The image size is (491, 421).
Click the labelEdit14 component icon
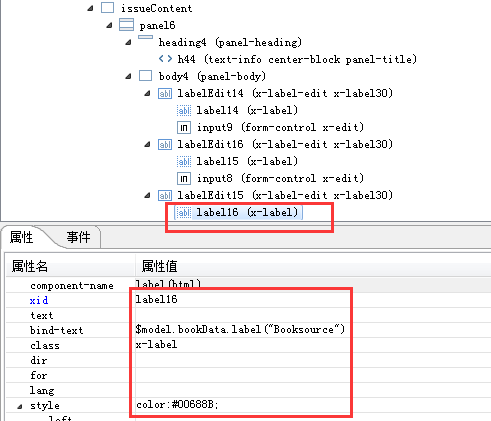[x=165, y=93]
